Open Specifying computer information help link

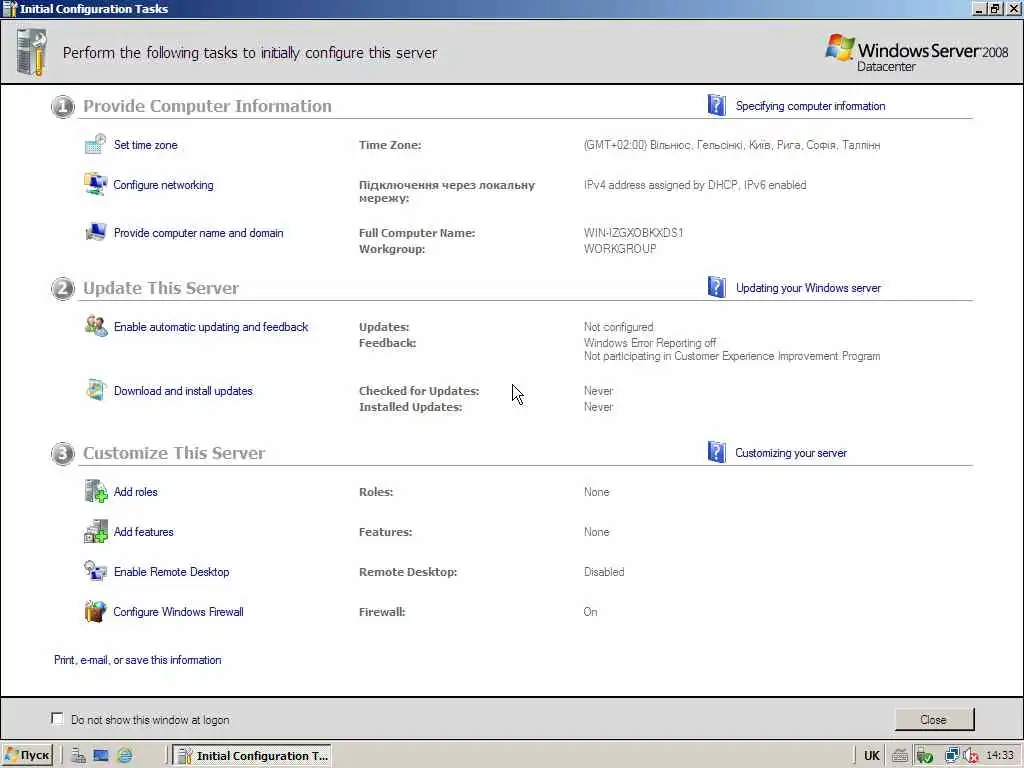point(810,106)
